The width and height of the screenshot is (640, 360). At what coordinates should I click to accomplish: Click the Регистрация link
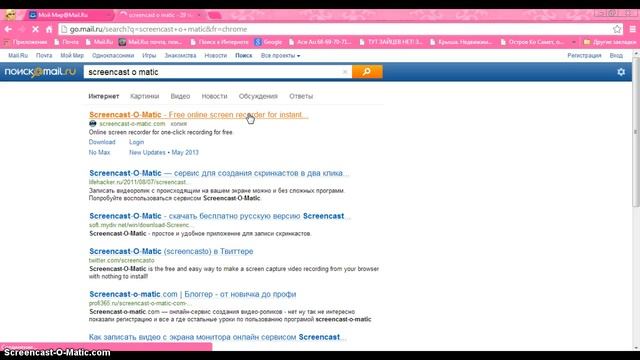tap(584, 56)
